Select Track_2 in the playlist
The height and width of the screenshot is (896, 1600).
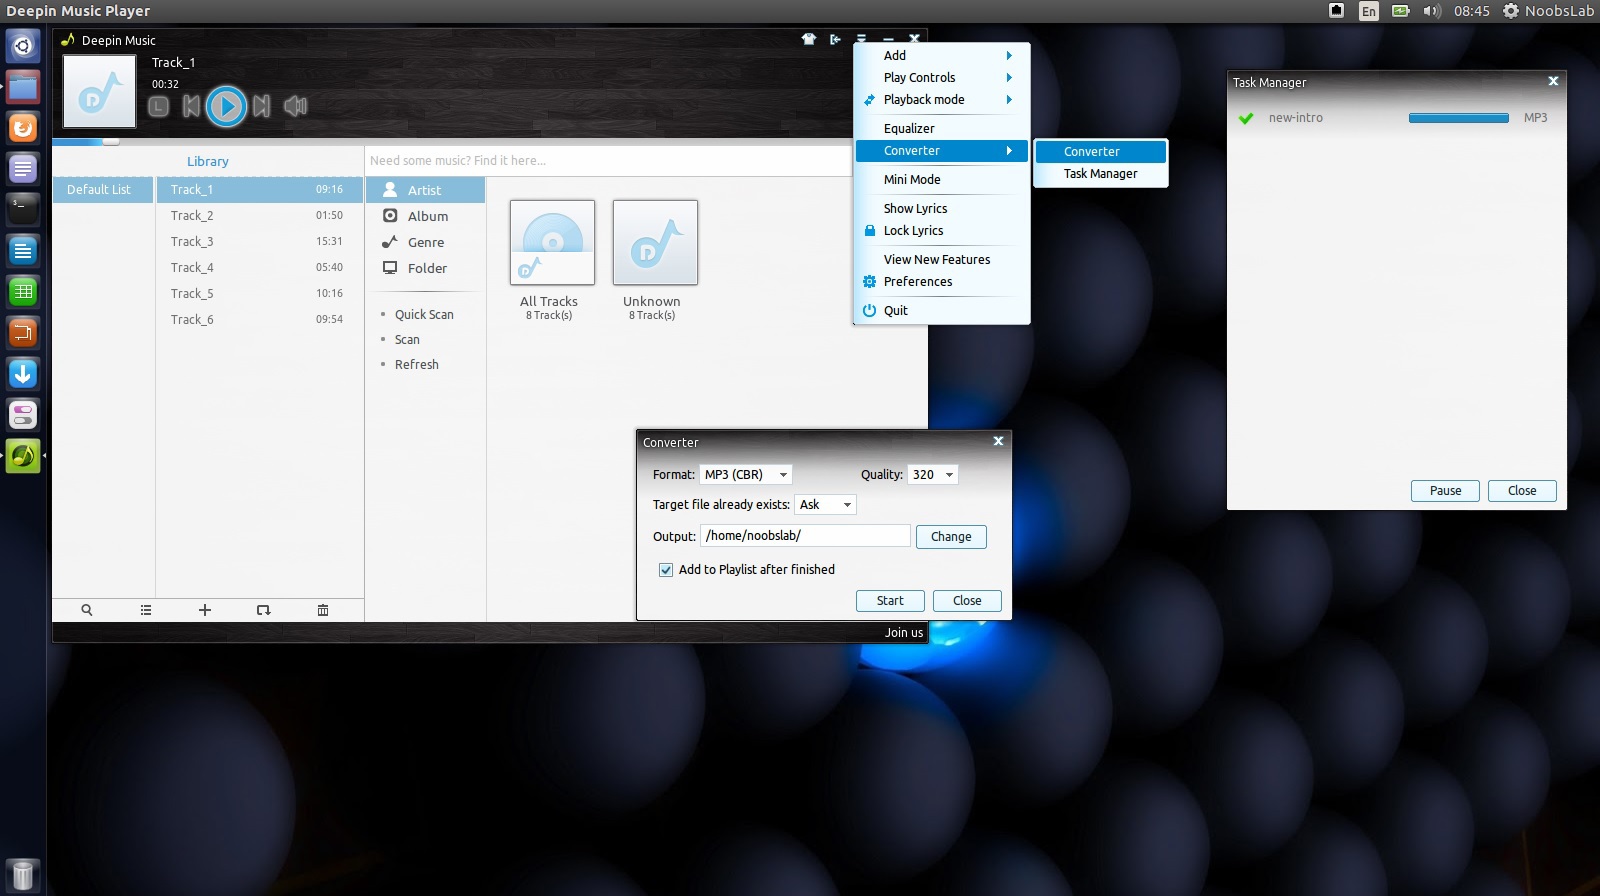pos(259,215)
